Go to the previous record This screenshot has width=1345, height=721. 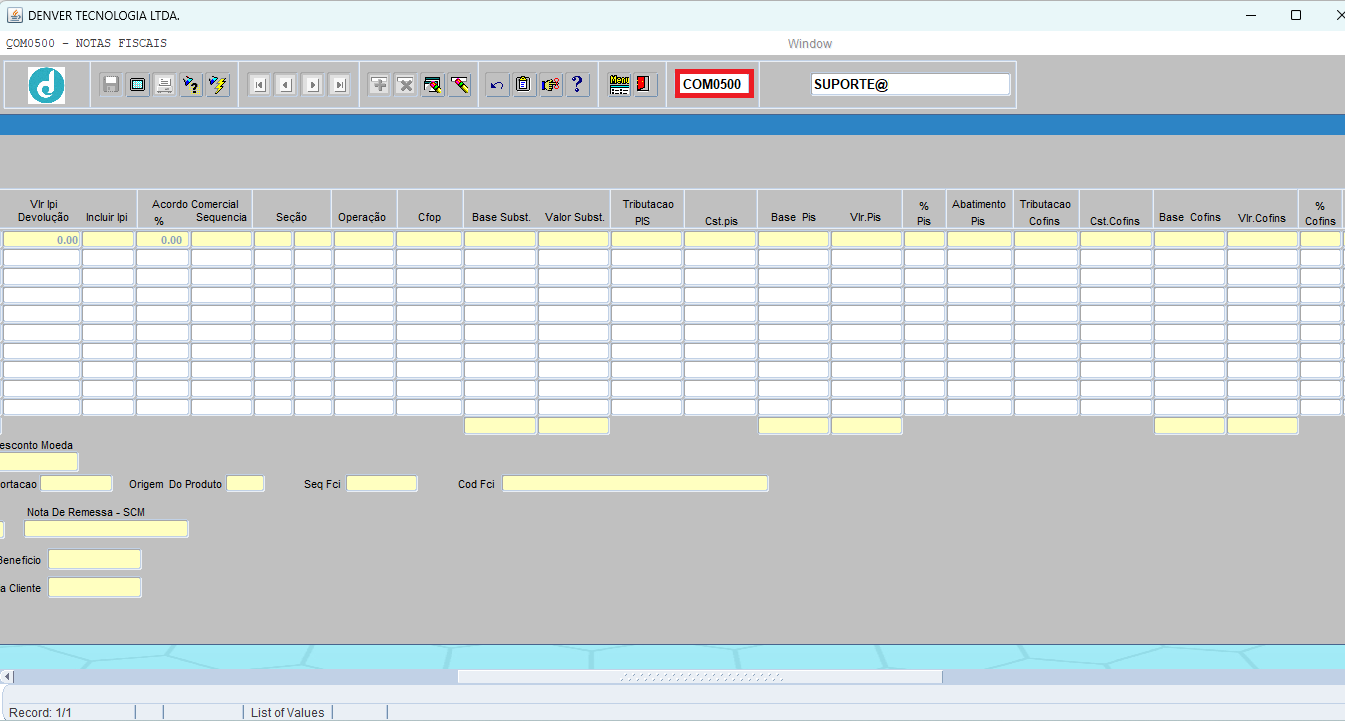(286, 85)
